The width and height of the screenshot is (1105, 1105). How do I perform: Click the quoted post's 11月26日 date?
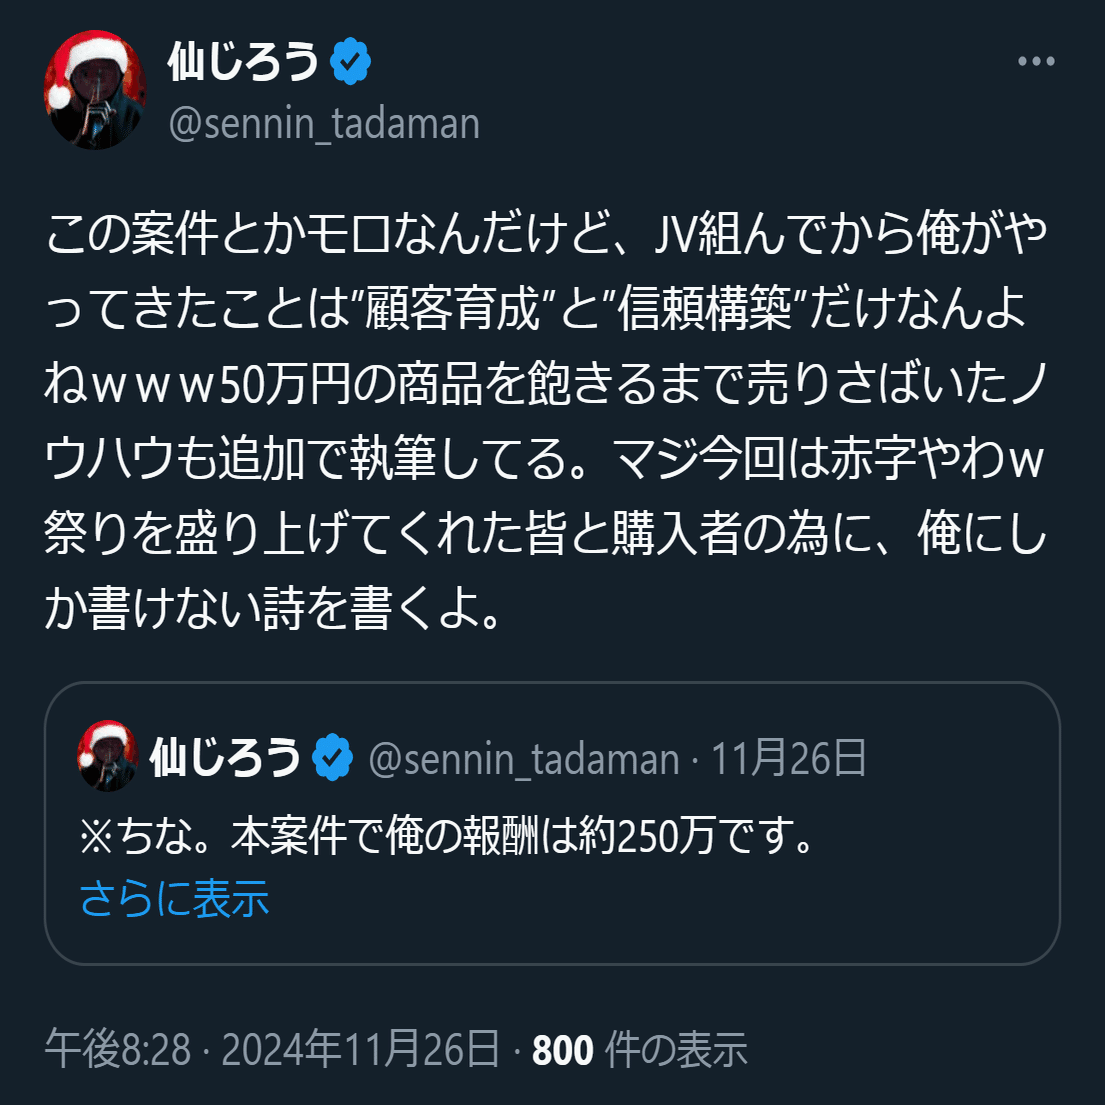(x=789, y=758)
